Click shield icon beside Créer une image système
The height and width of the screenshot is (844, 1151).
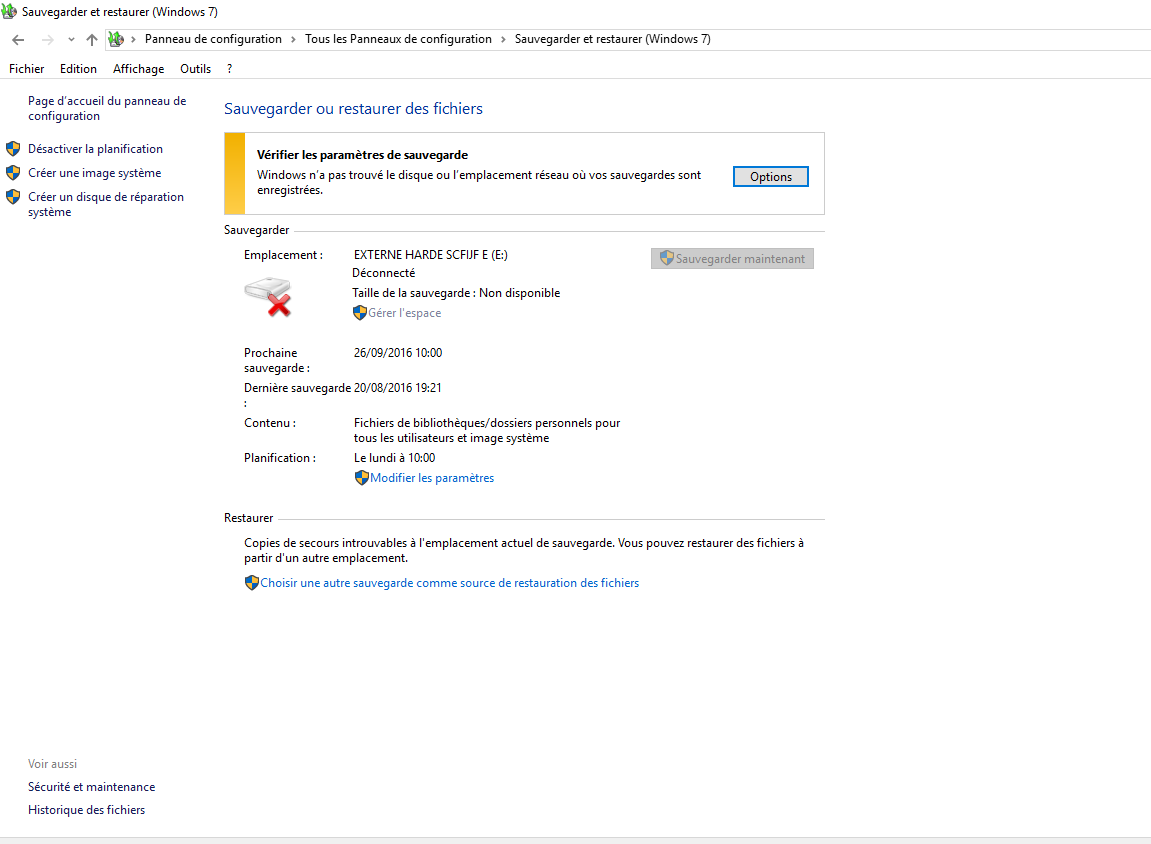(x=13, y=173)
